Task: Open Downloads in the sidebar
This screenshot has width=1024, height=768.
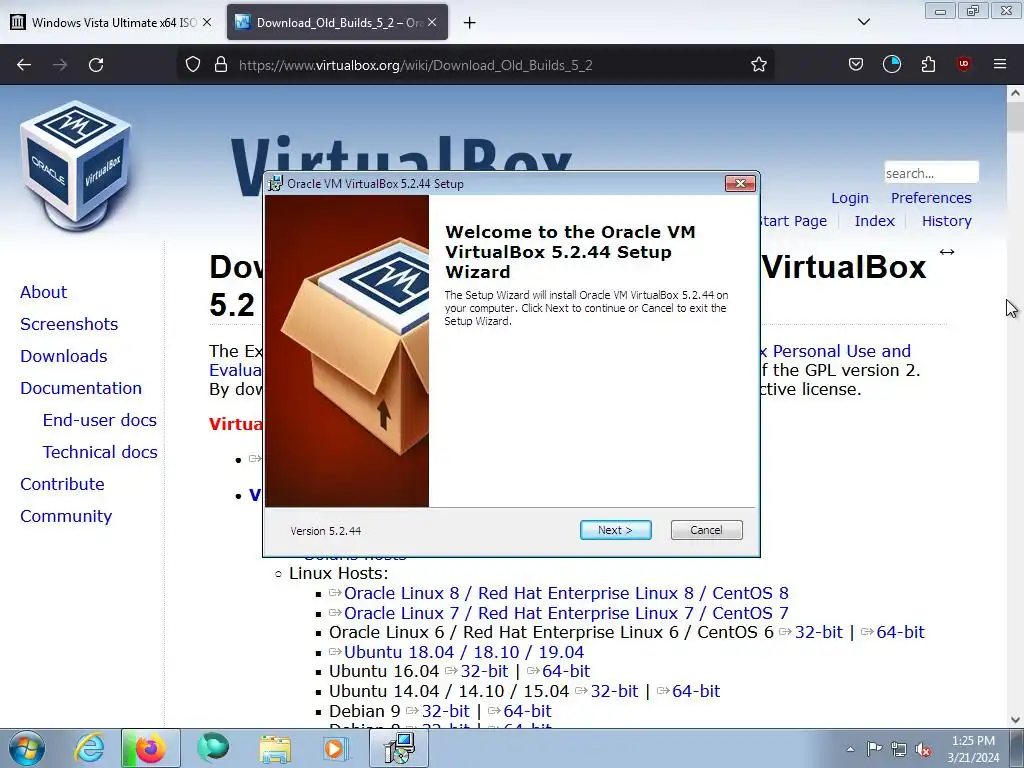Action: point(63,356)
